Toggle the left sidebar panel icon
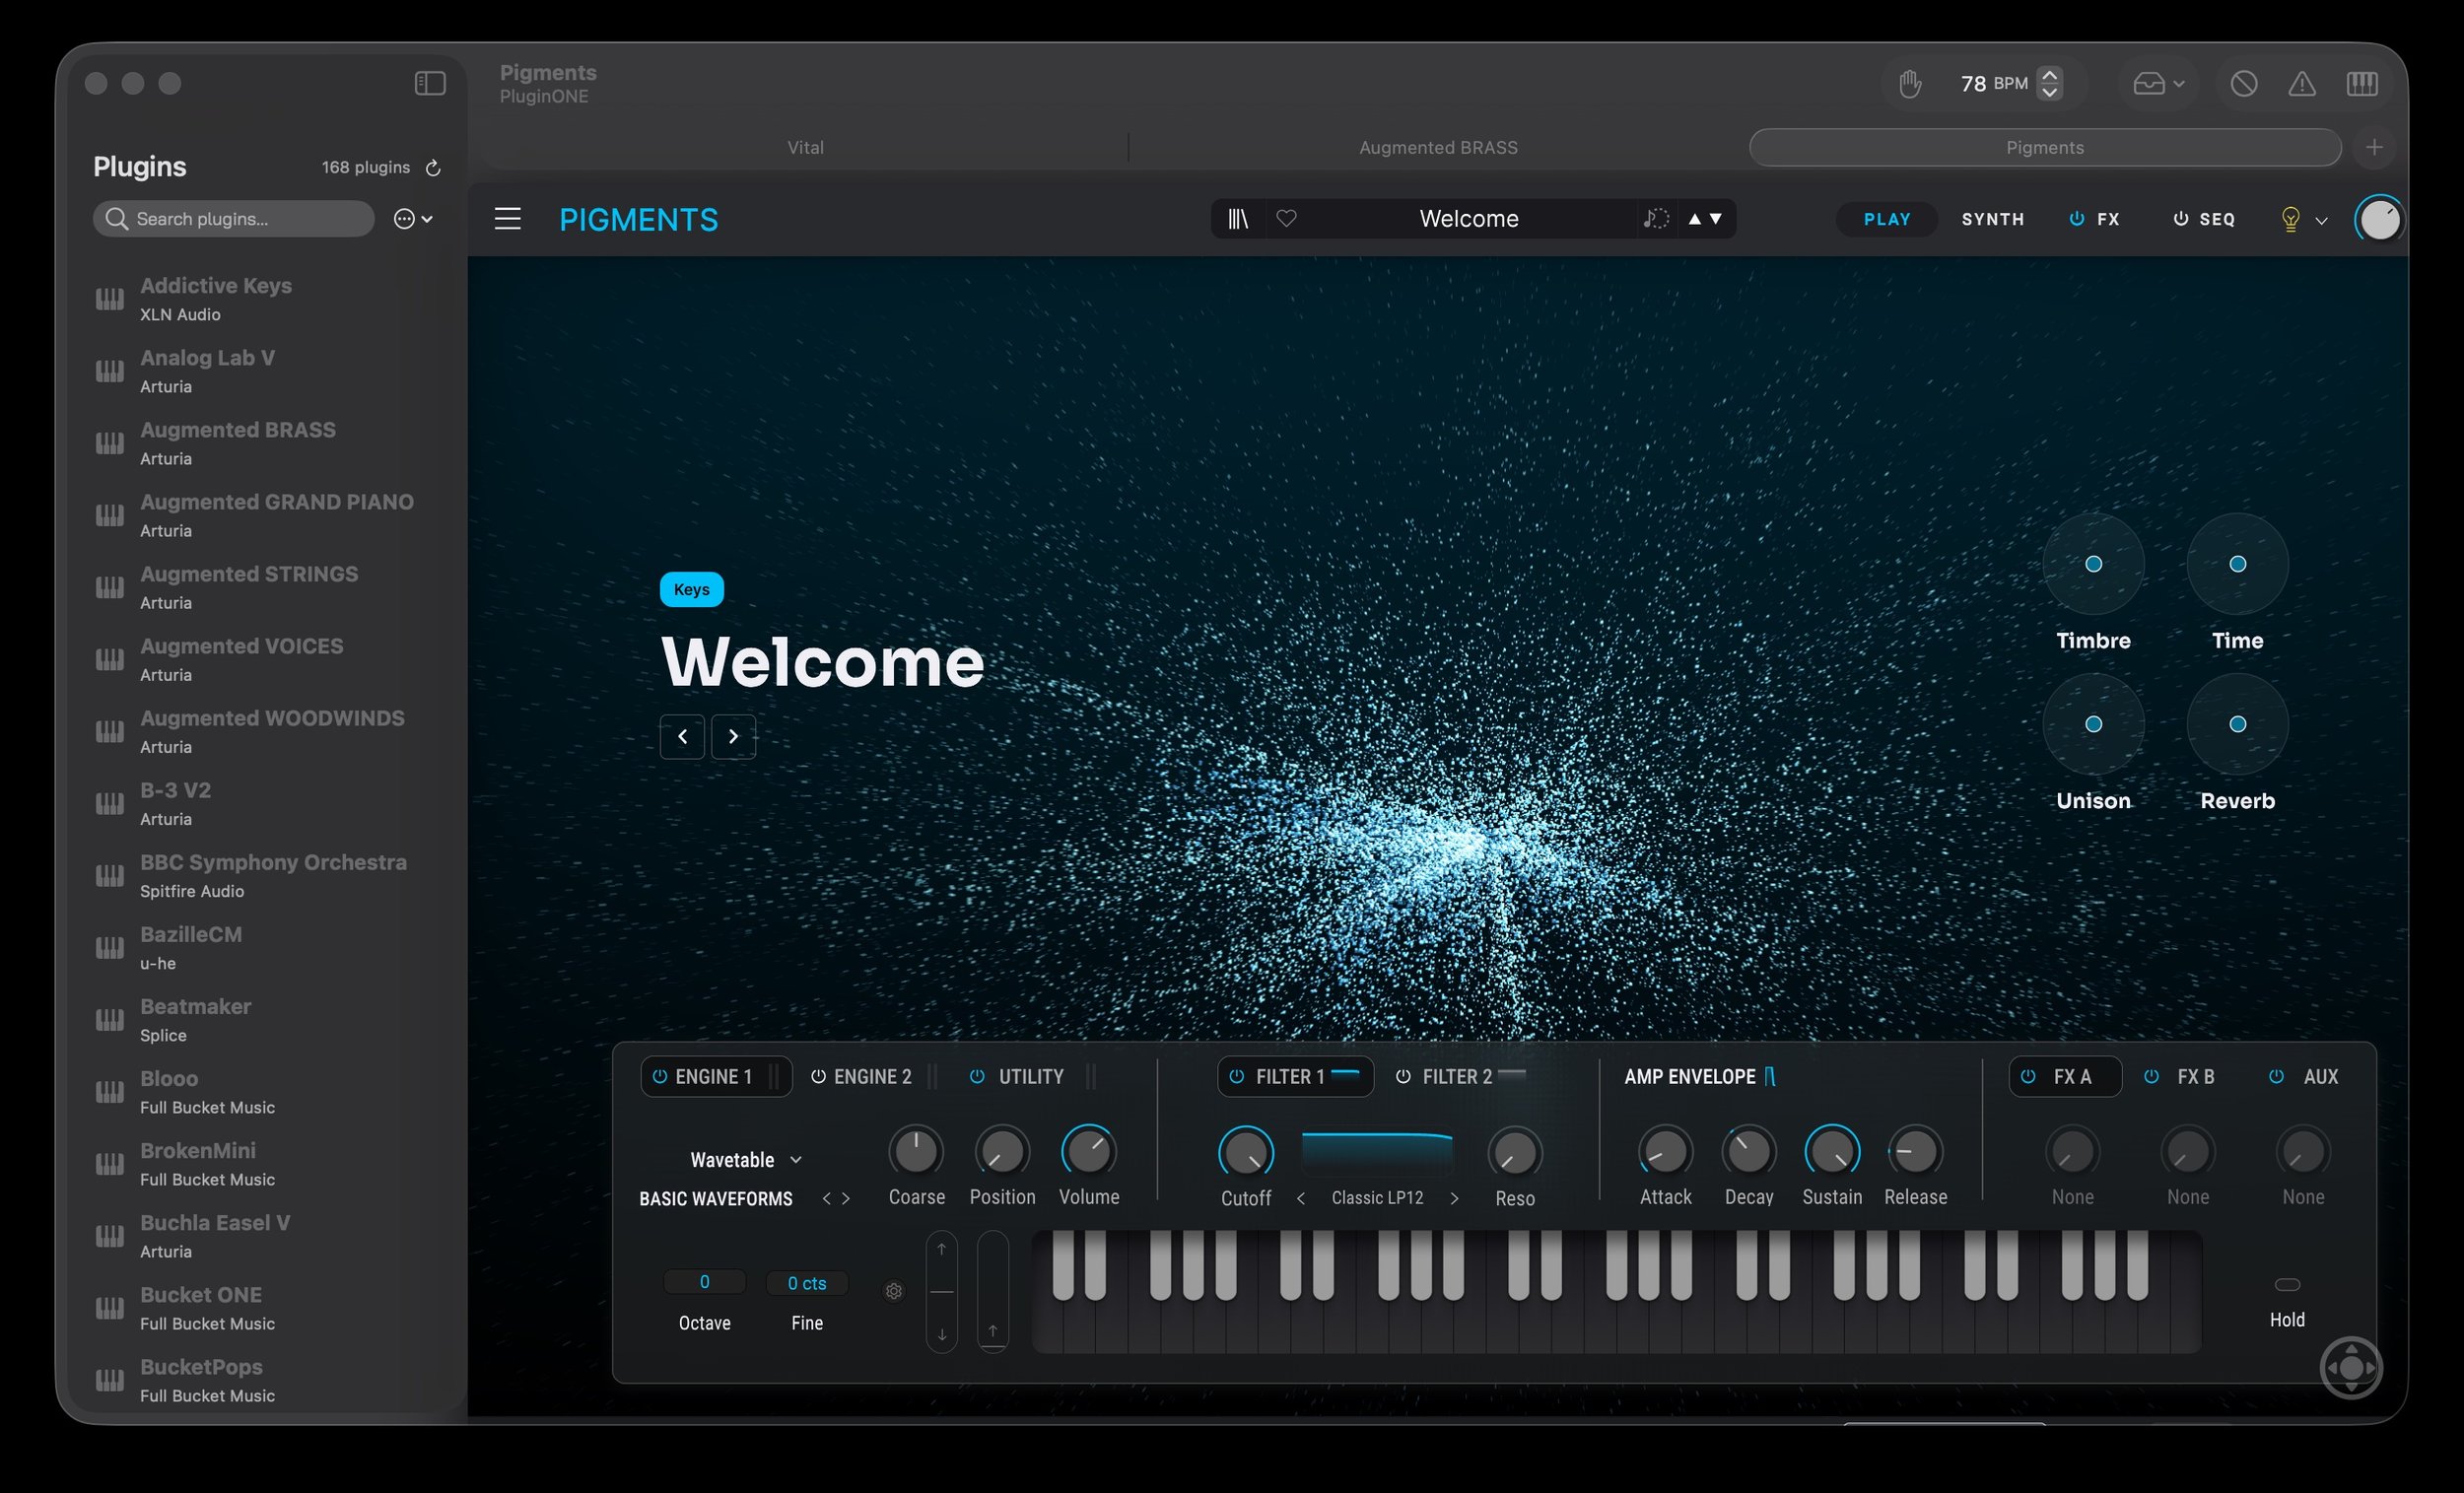 [430, 84]
